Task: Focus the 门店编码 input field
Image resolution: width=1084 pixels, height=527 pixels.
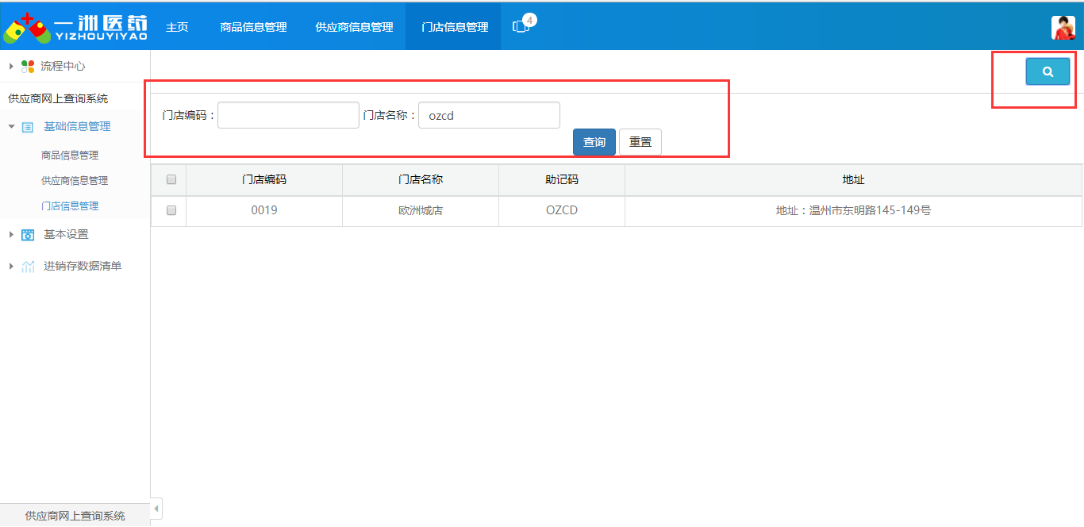Action: coord(288,116)
